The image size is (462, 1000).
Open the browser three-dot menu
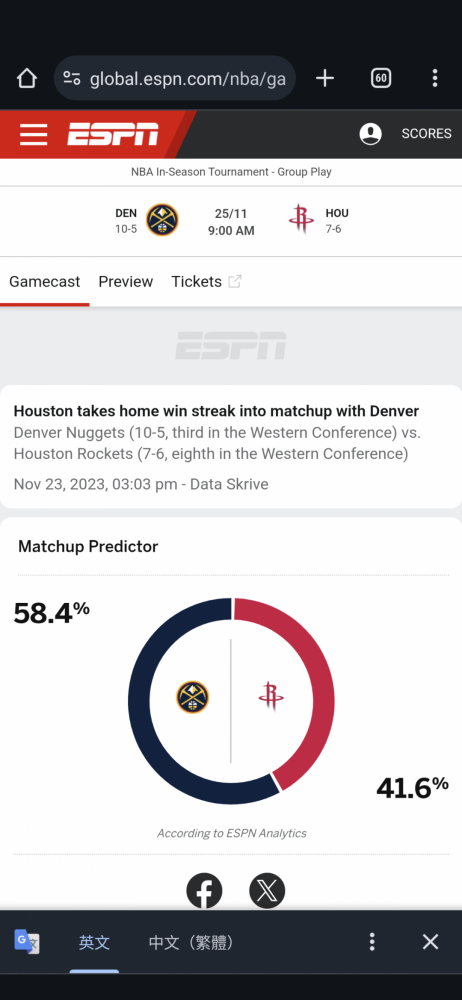(x=435, y=78)
